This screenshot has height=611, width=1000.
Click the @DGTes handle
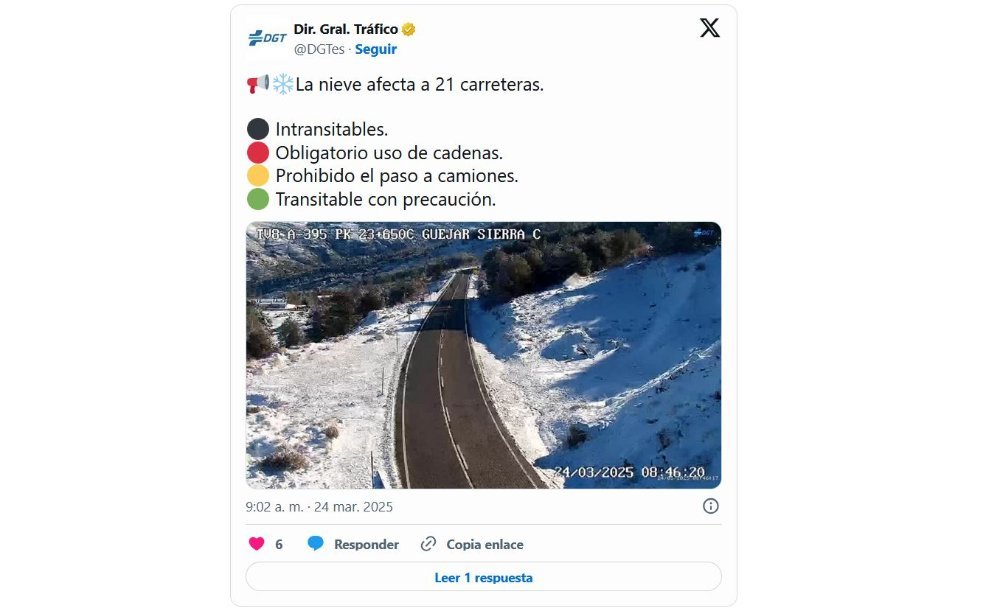click(x=319, y=49)
